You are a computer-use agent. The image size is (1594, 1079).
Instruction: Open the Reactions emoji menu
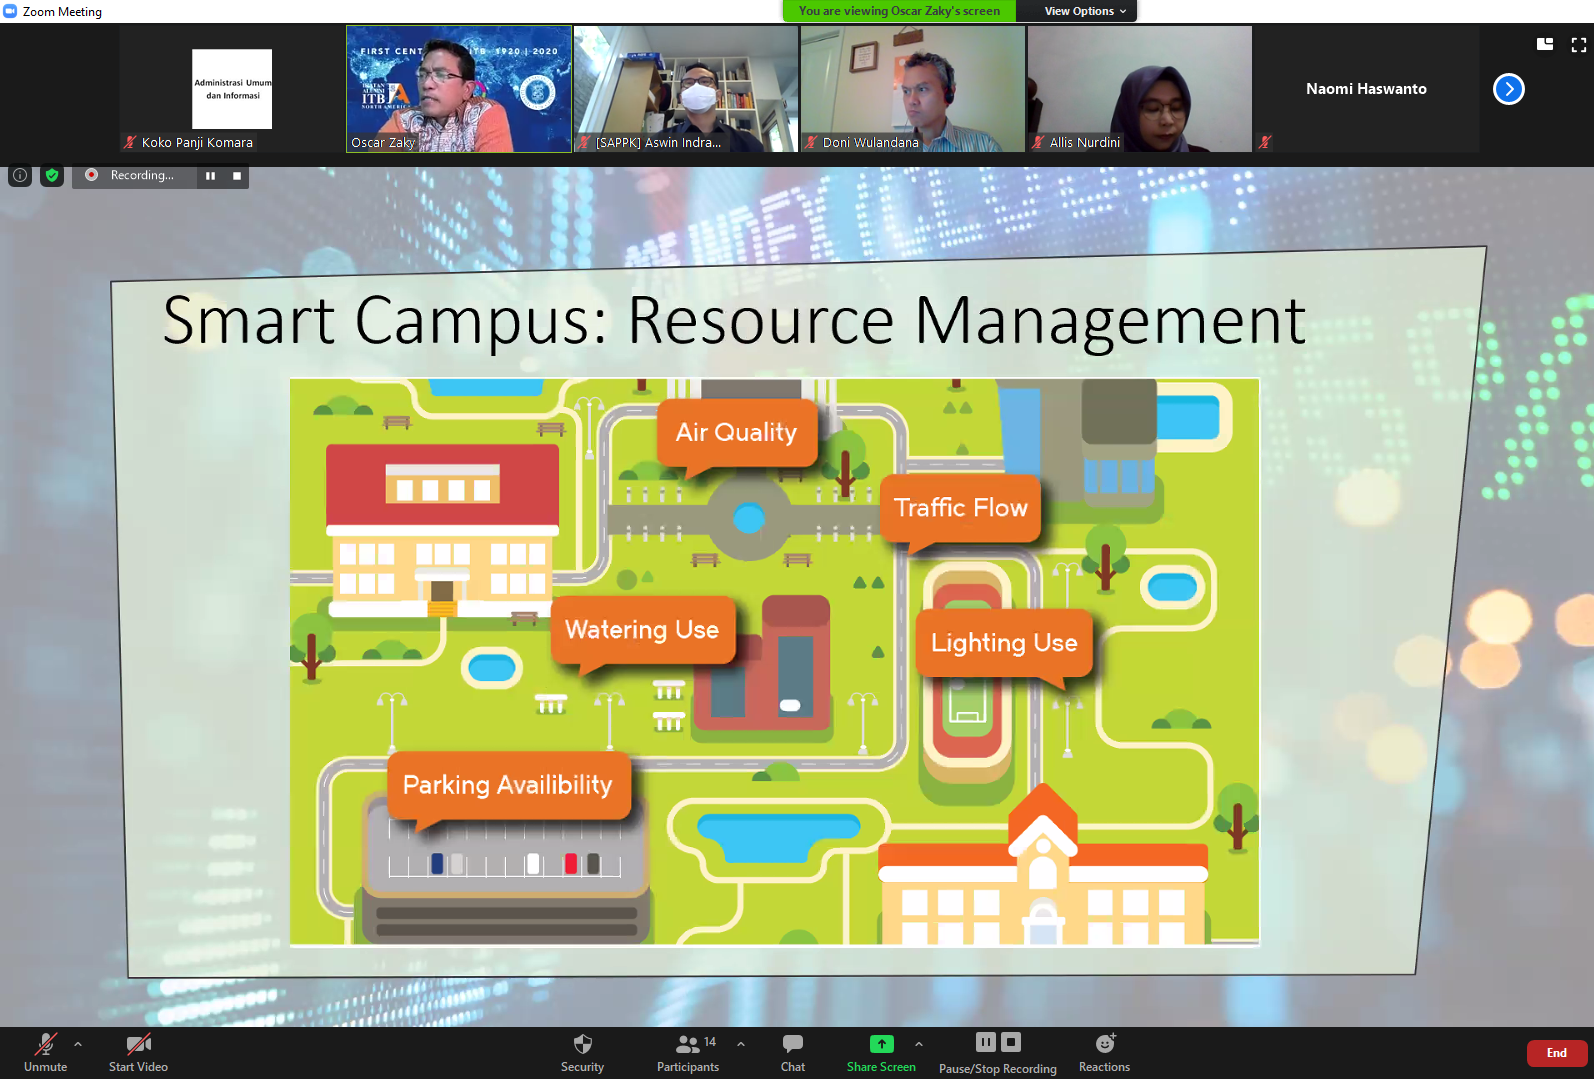click(1104, 1051)
